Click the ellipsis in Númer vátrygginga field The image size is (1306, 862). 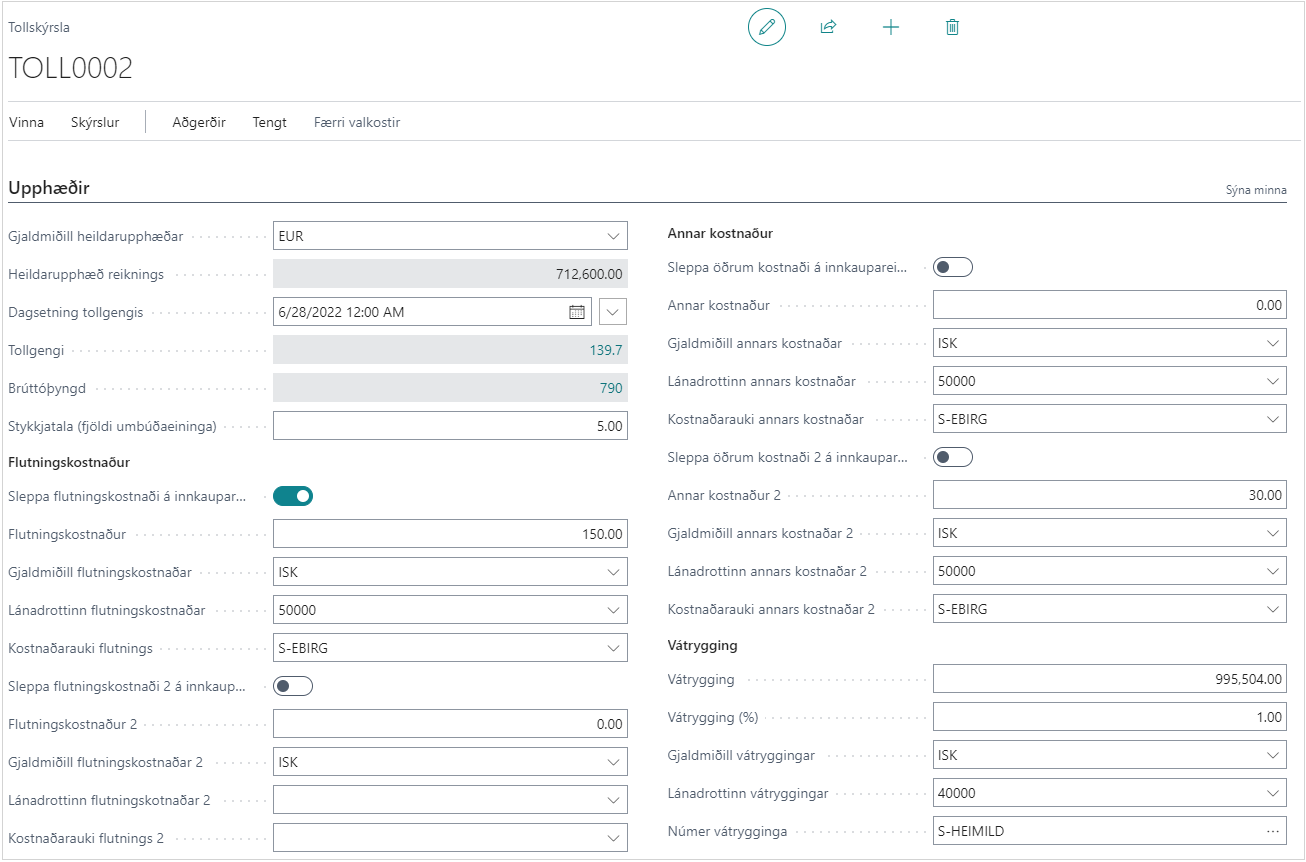point(1272,831)
